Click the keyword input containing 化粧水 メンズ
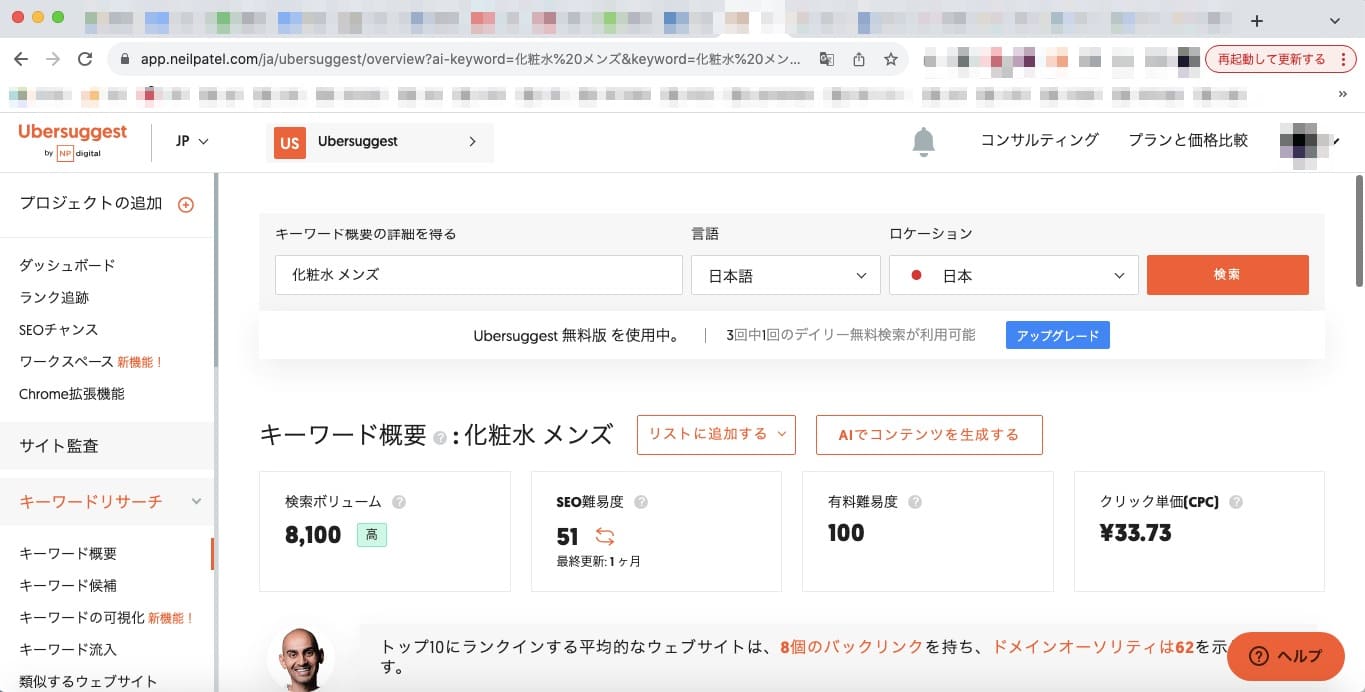The image size is (1365, 692). coord(478,275)
